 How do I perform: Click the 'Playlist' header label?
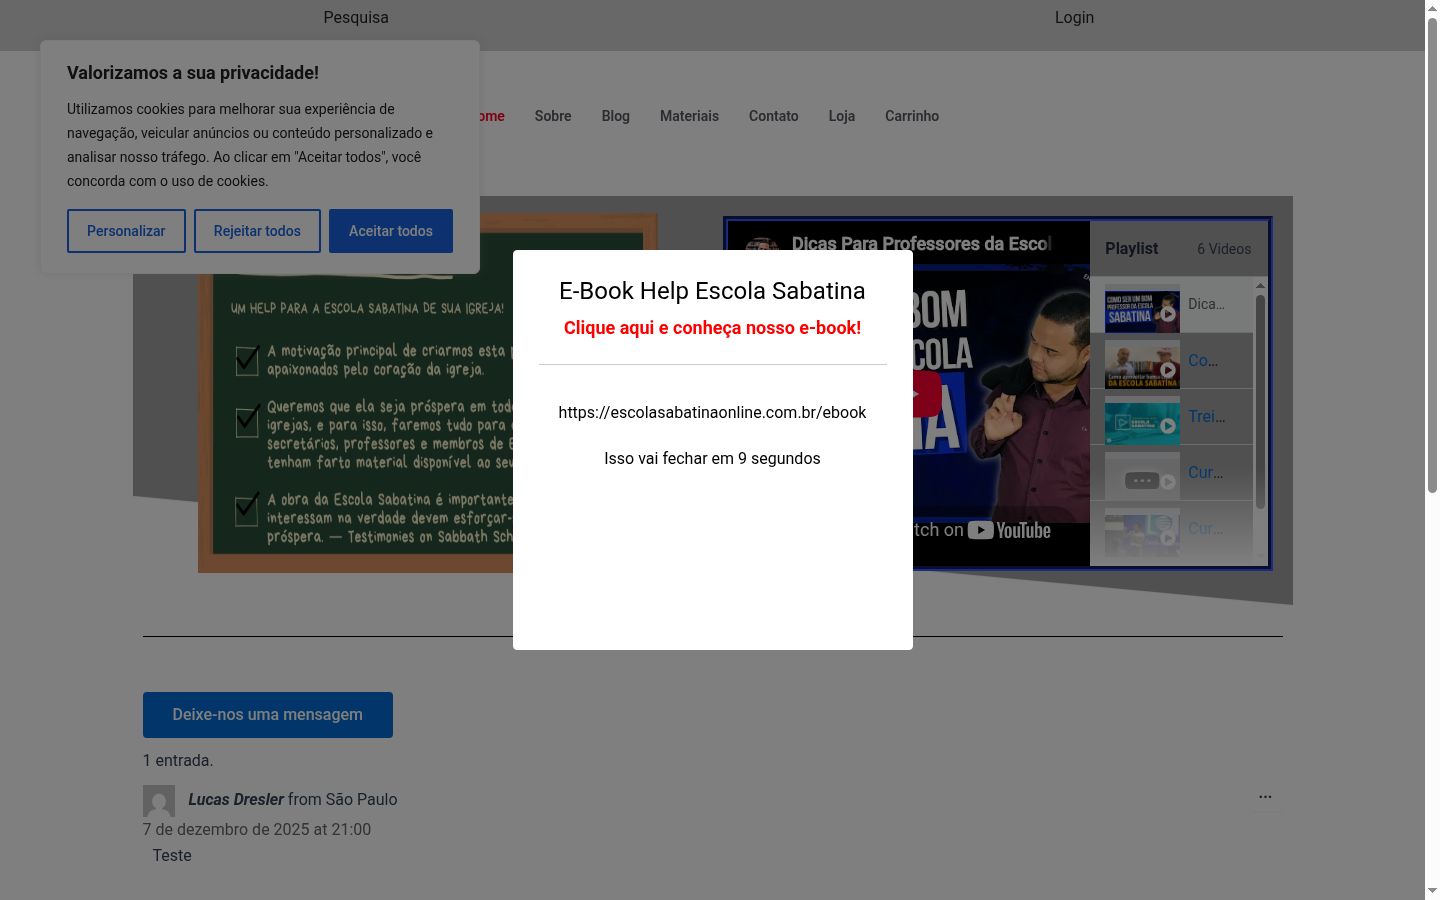point(1132,249)
